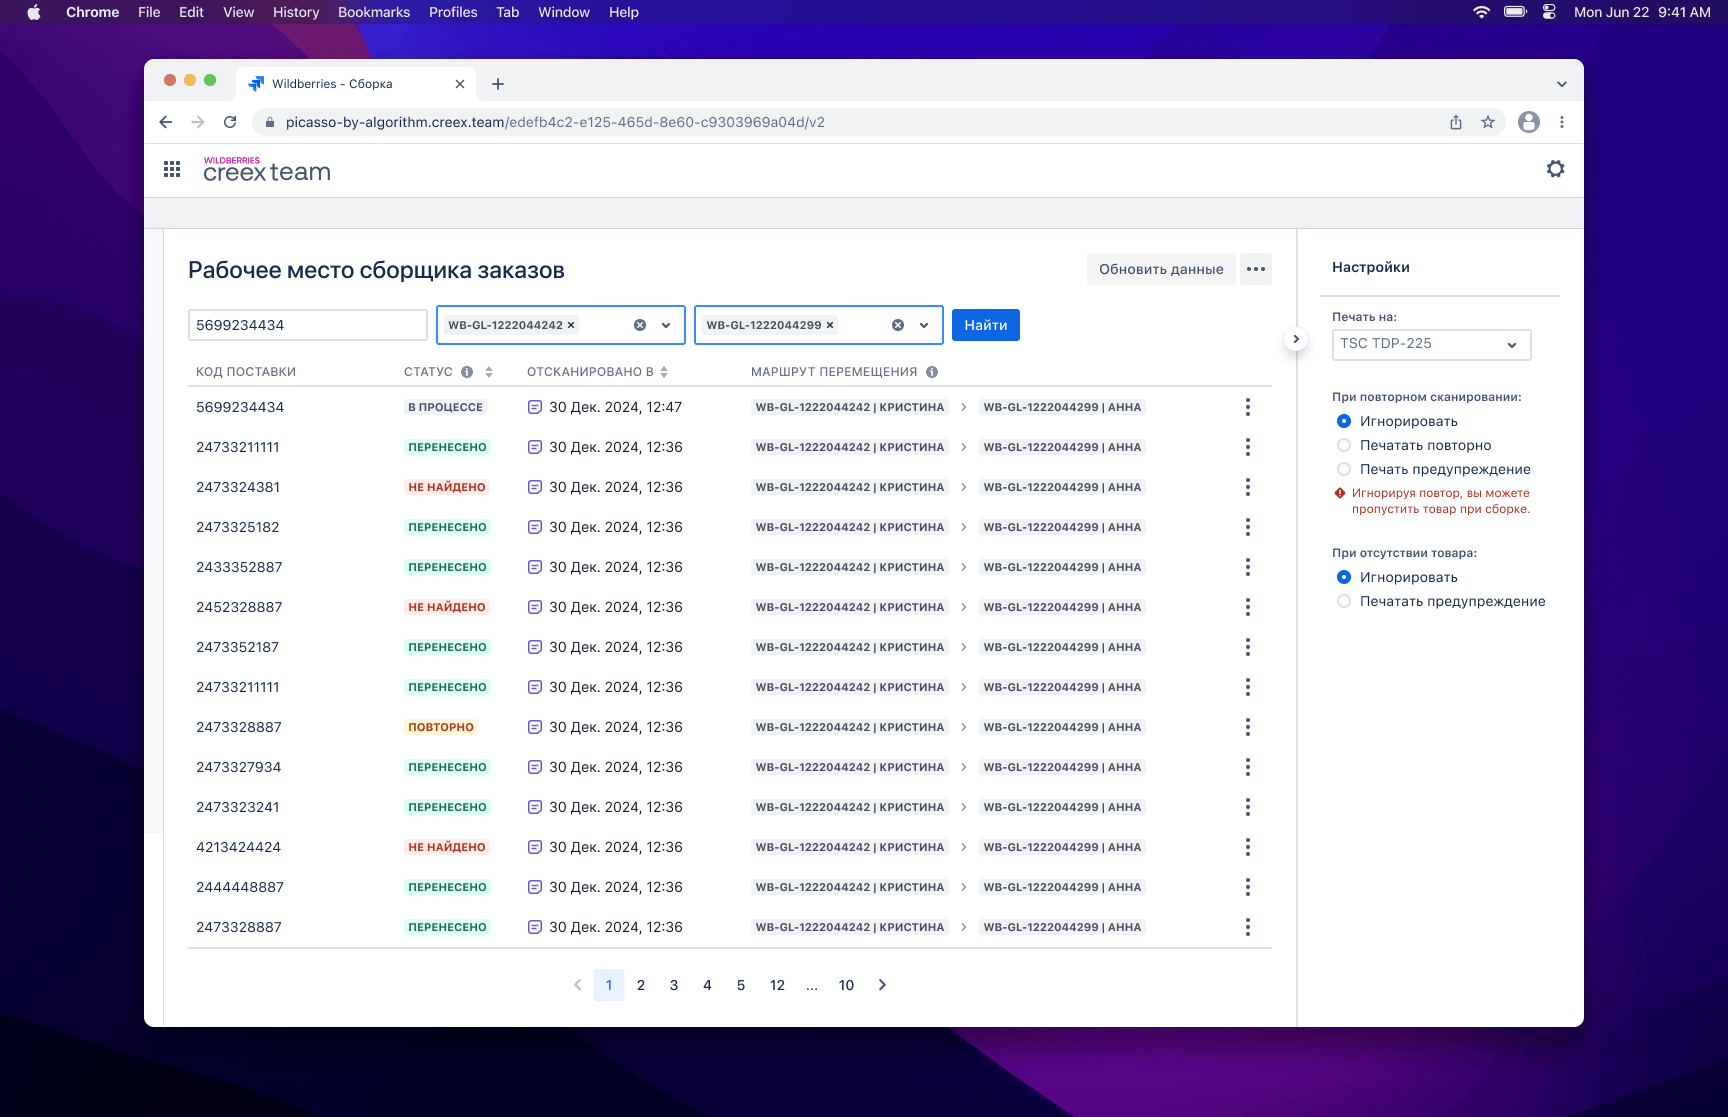Screen dimensions: 1728x1117
Task: Sort by the scanned time column
Action: [664, 372]
